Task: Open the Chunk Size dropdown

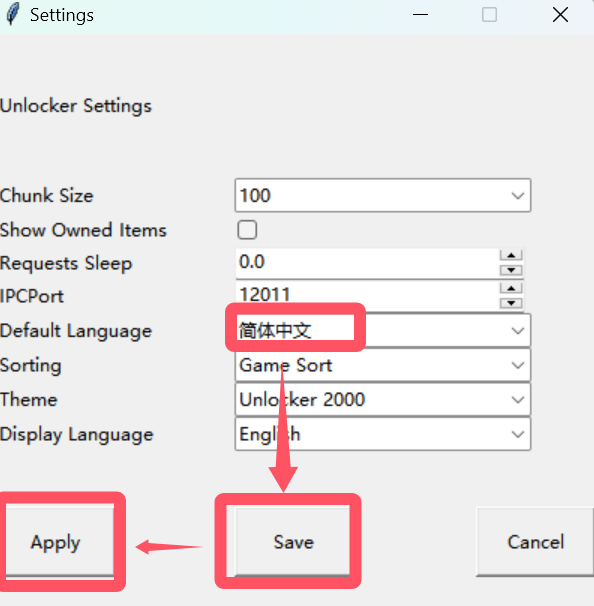Action: 383,195
